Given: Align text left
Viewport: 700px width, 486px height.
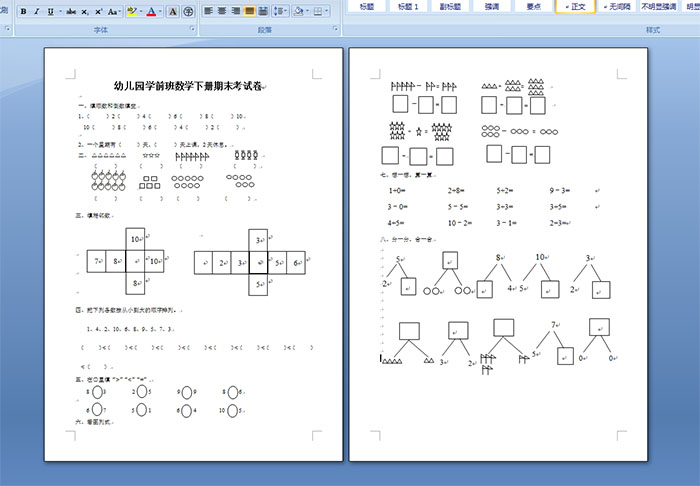Looking at the screenshot, I should pos(208,11).
